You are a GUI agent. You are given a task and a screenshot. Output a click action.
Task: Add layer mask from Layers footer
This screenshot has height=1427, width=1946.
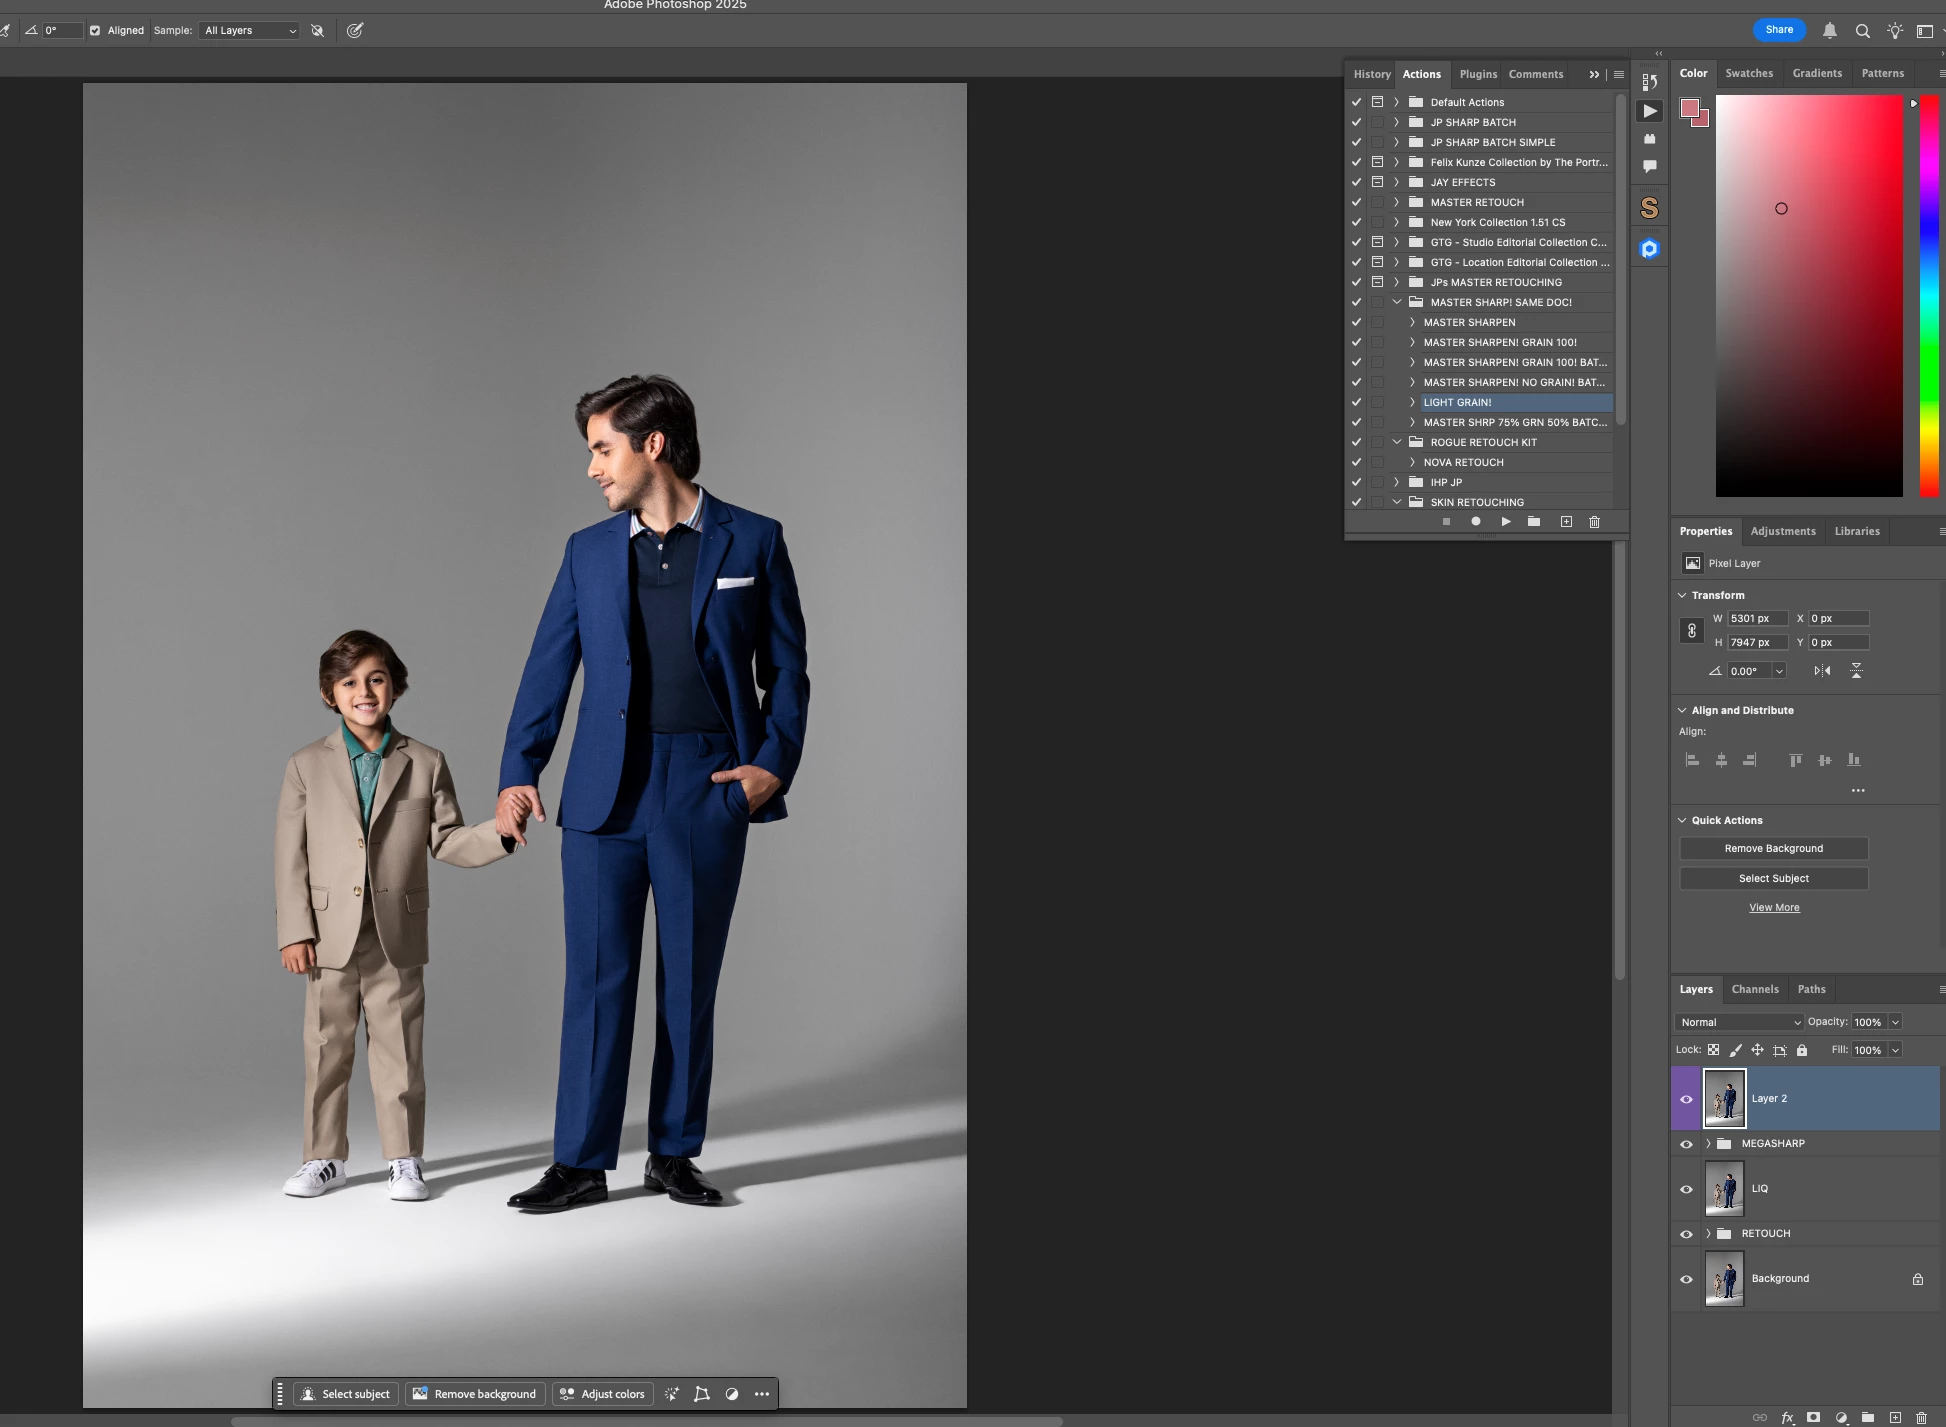pos(1813,1417)
